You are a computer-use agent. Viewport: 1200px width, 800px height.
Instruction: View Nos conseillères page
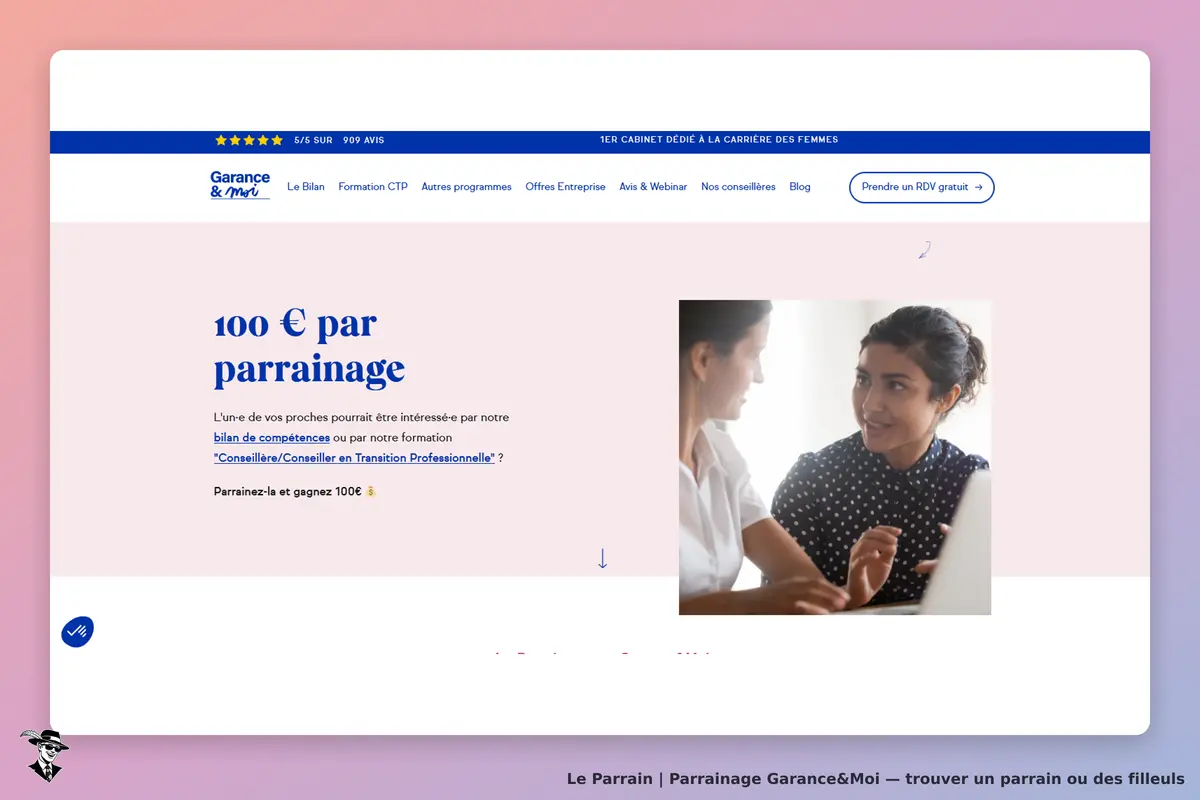coord(738,187)
